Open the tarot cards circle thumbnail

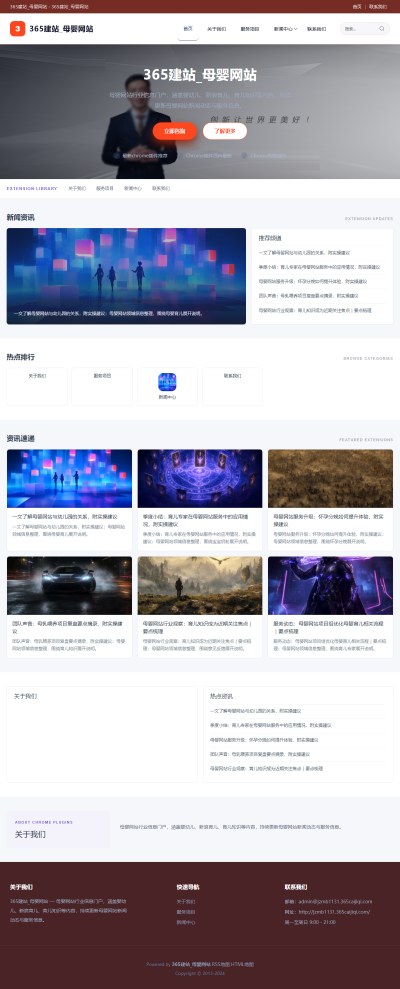(x=200, y=478)
